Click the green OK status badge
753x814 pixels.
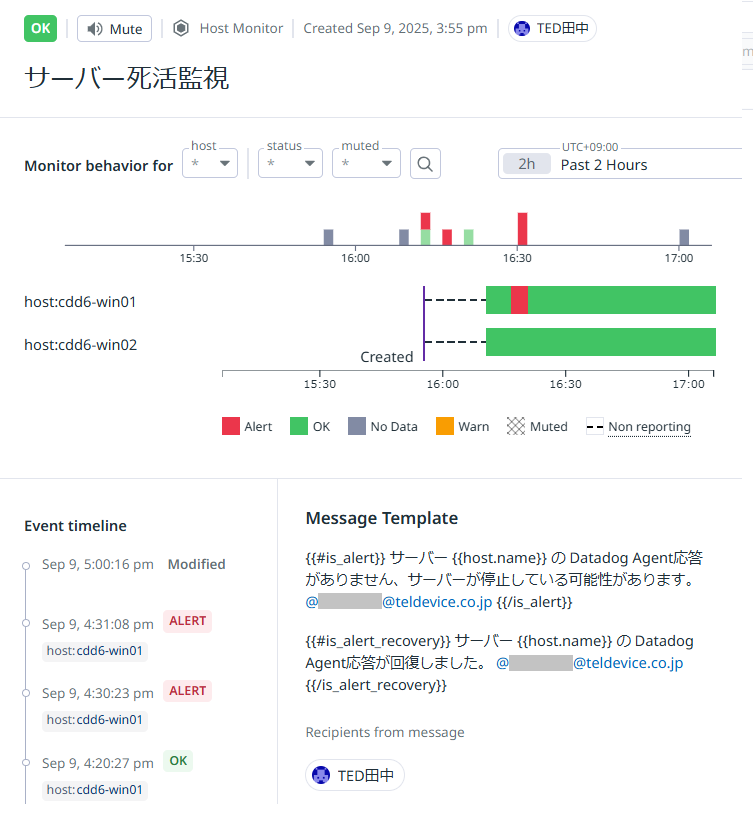[x=41, y=28]
